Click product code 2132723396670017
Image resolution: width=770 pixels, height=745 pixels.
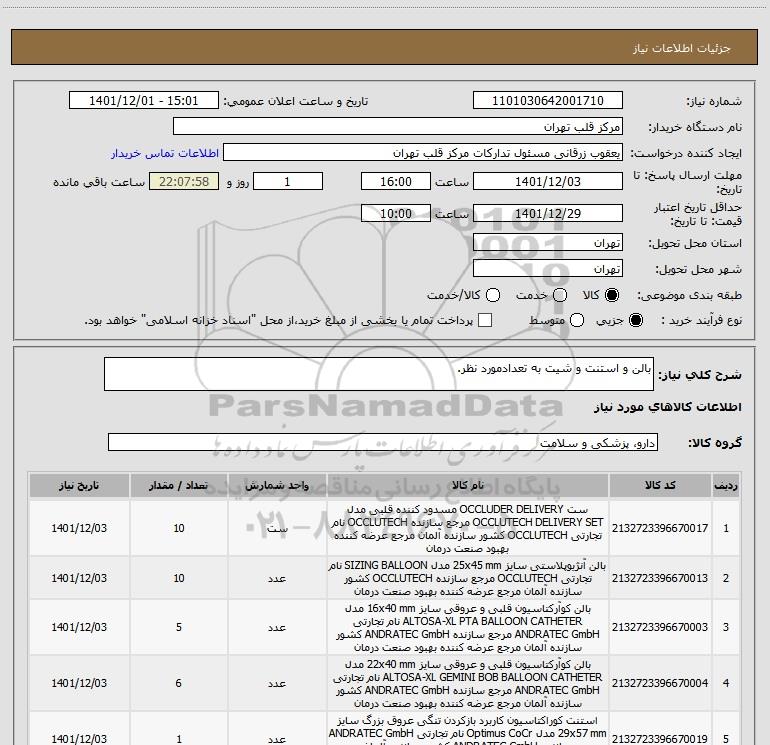tap(660, 528)
